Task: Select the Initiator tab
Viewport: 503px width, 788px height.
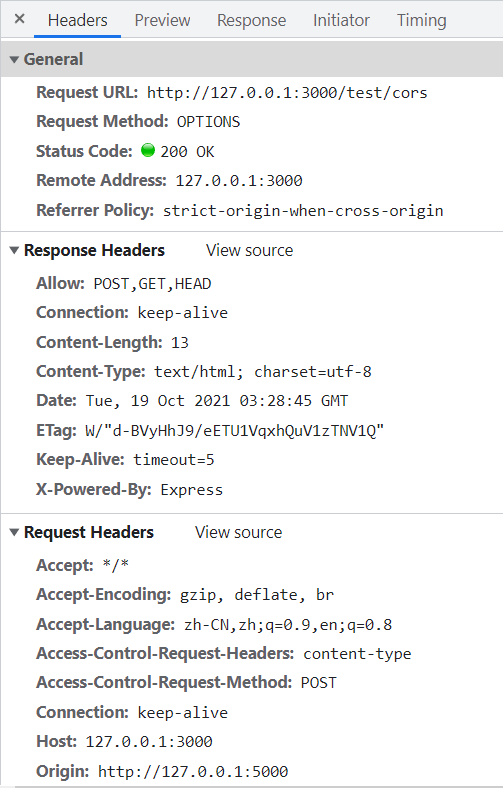Action: [x=341, y=20]
